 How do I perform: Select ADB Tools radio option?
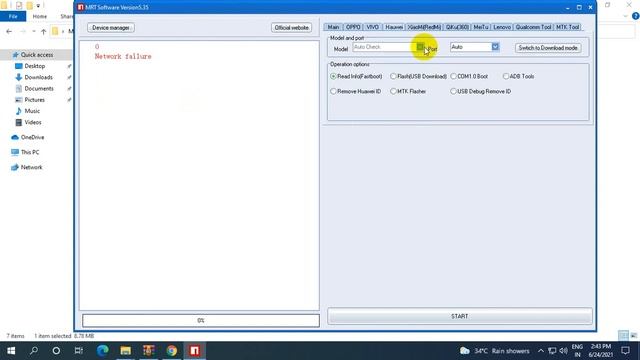click(518, 76)
